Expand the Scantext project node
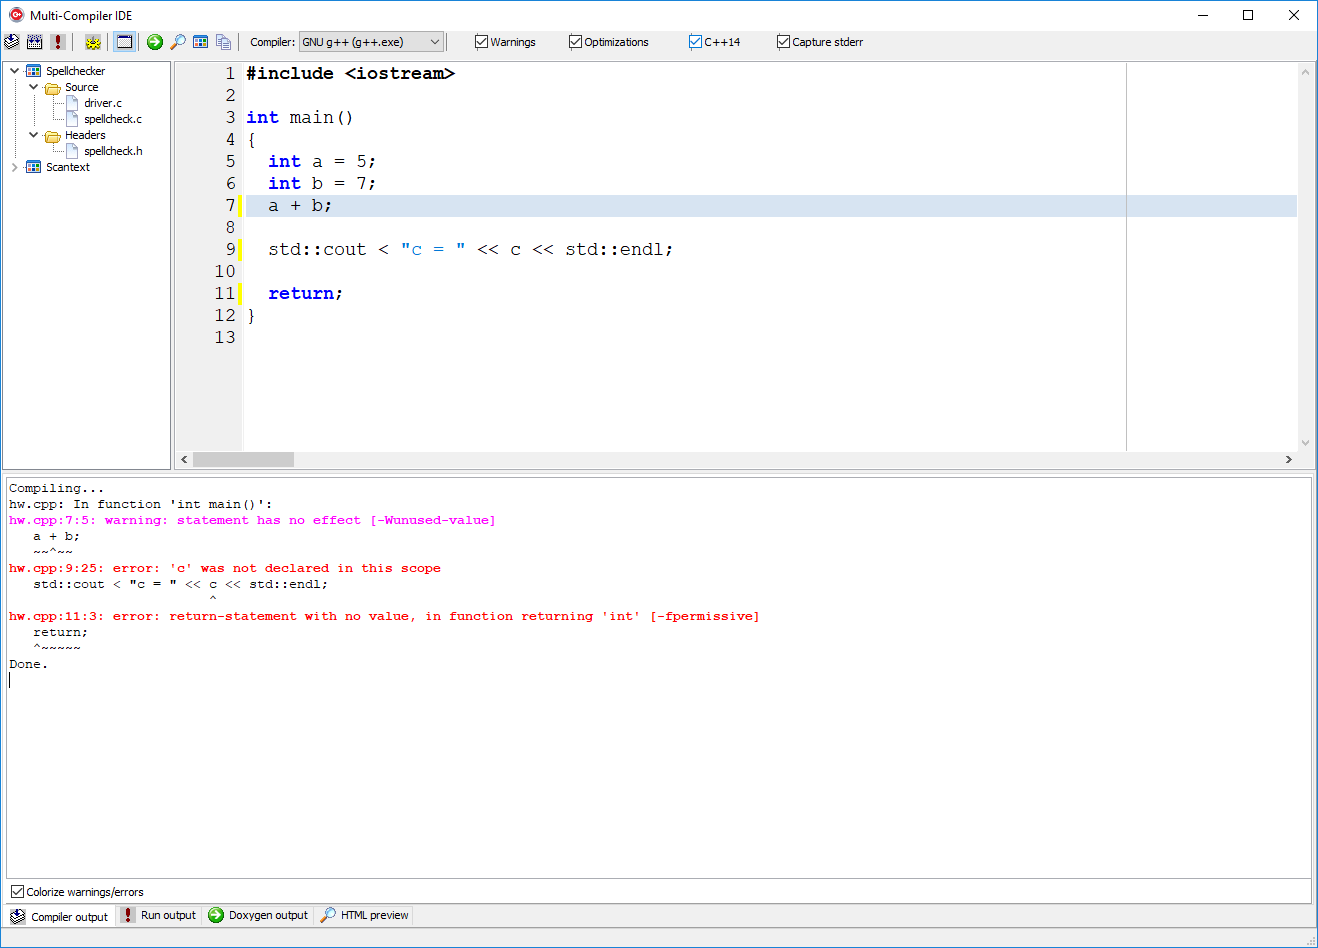 (x=14, y=167)
